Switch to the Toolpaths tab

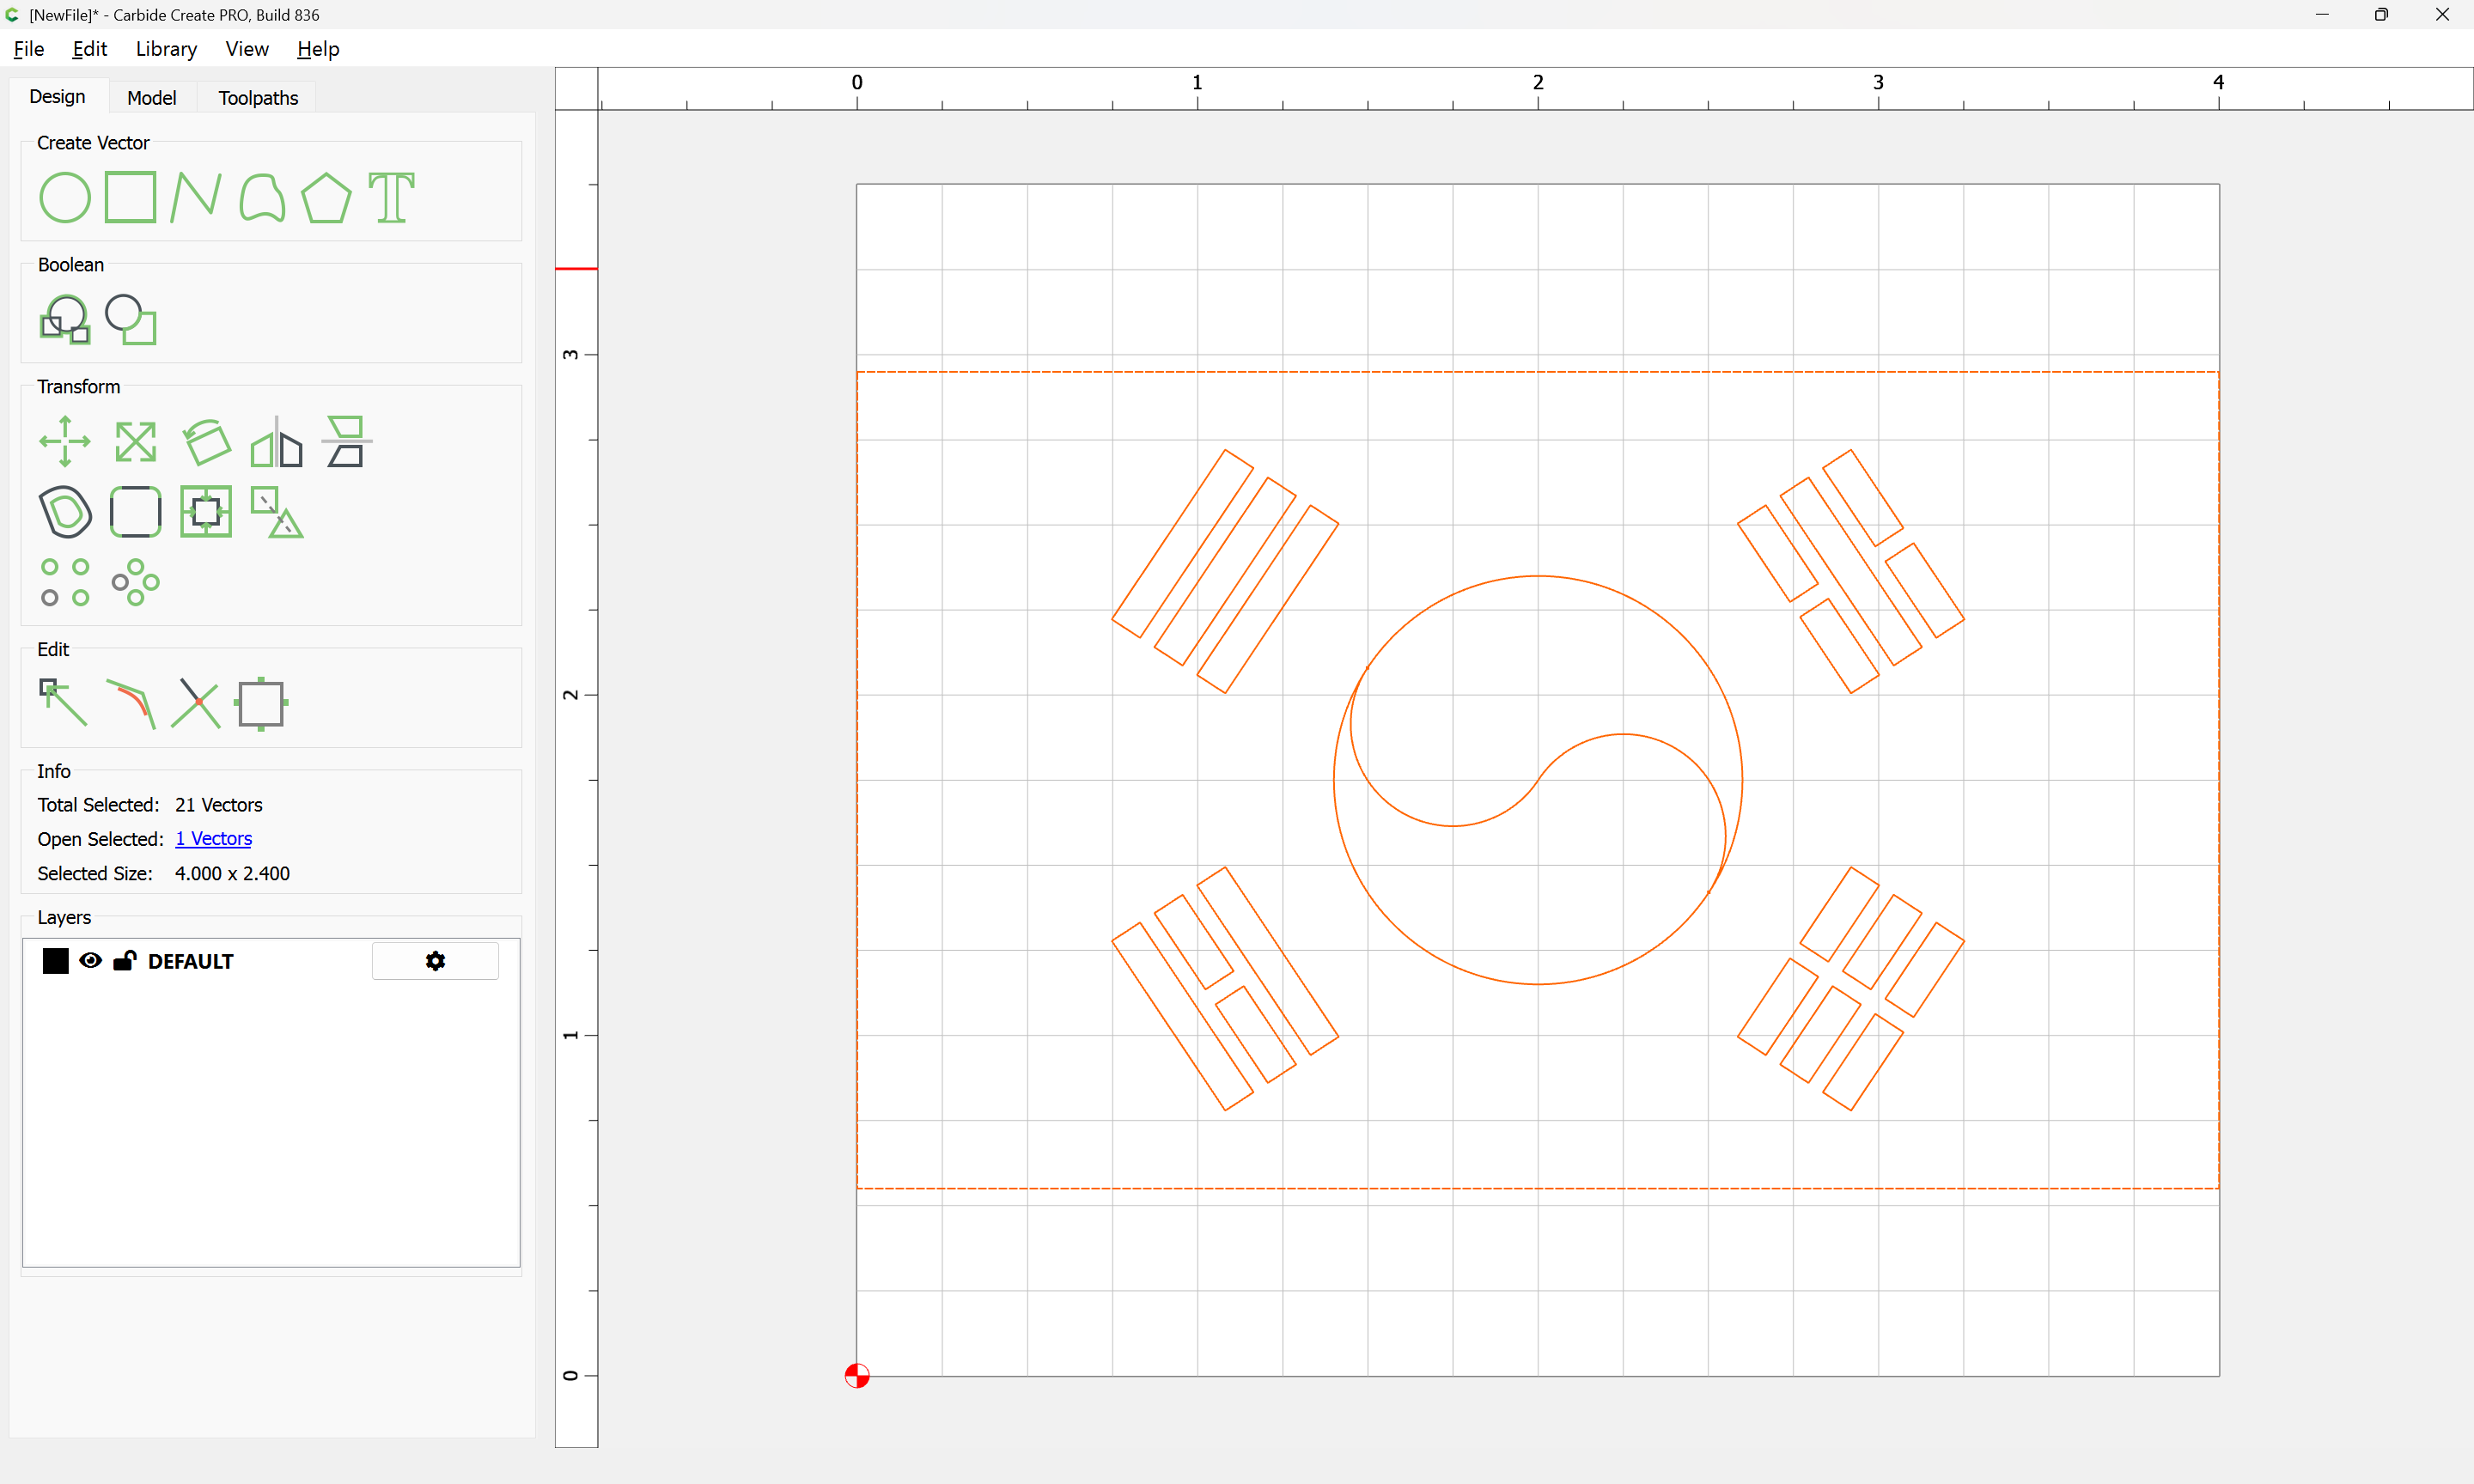[x=258, y=98]
